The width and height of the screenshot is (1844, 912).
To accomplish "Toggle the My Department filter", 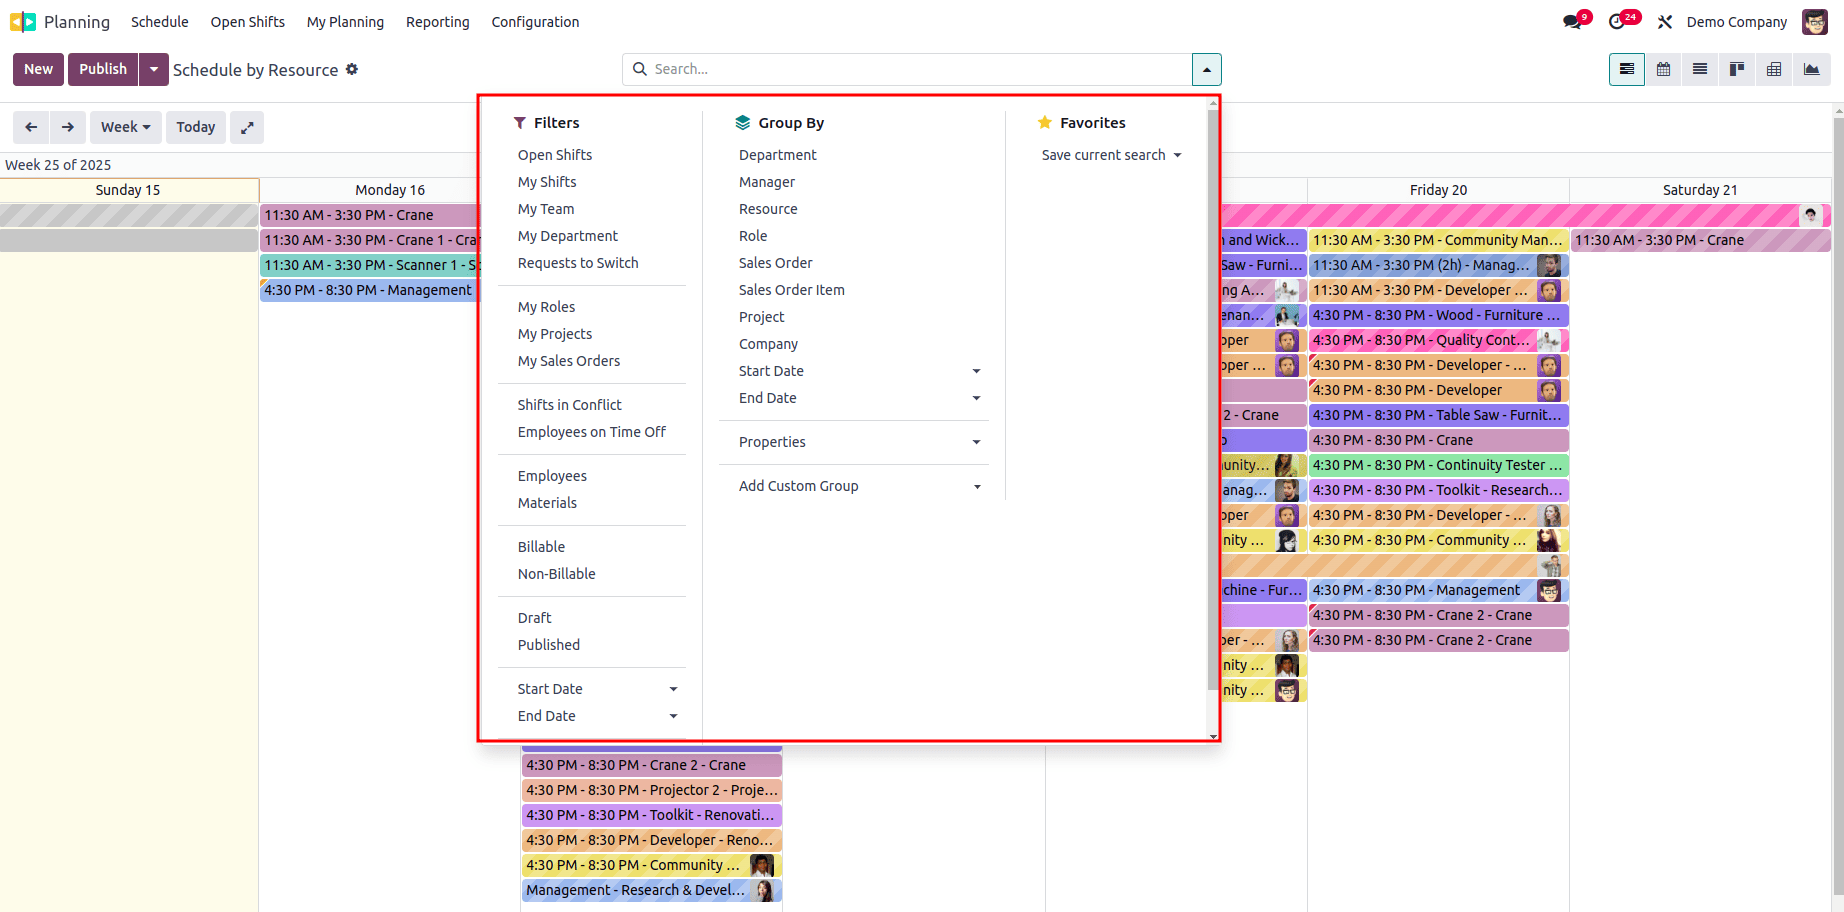I will (x=568, y=236).
